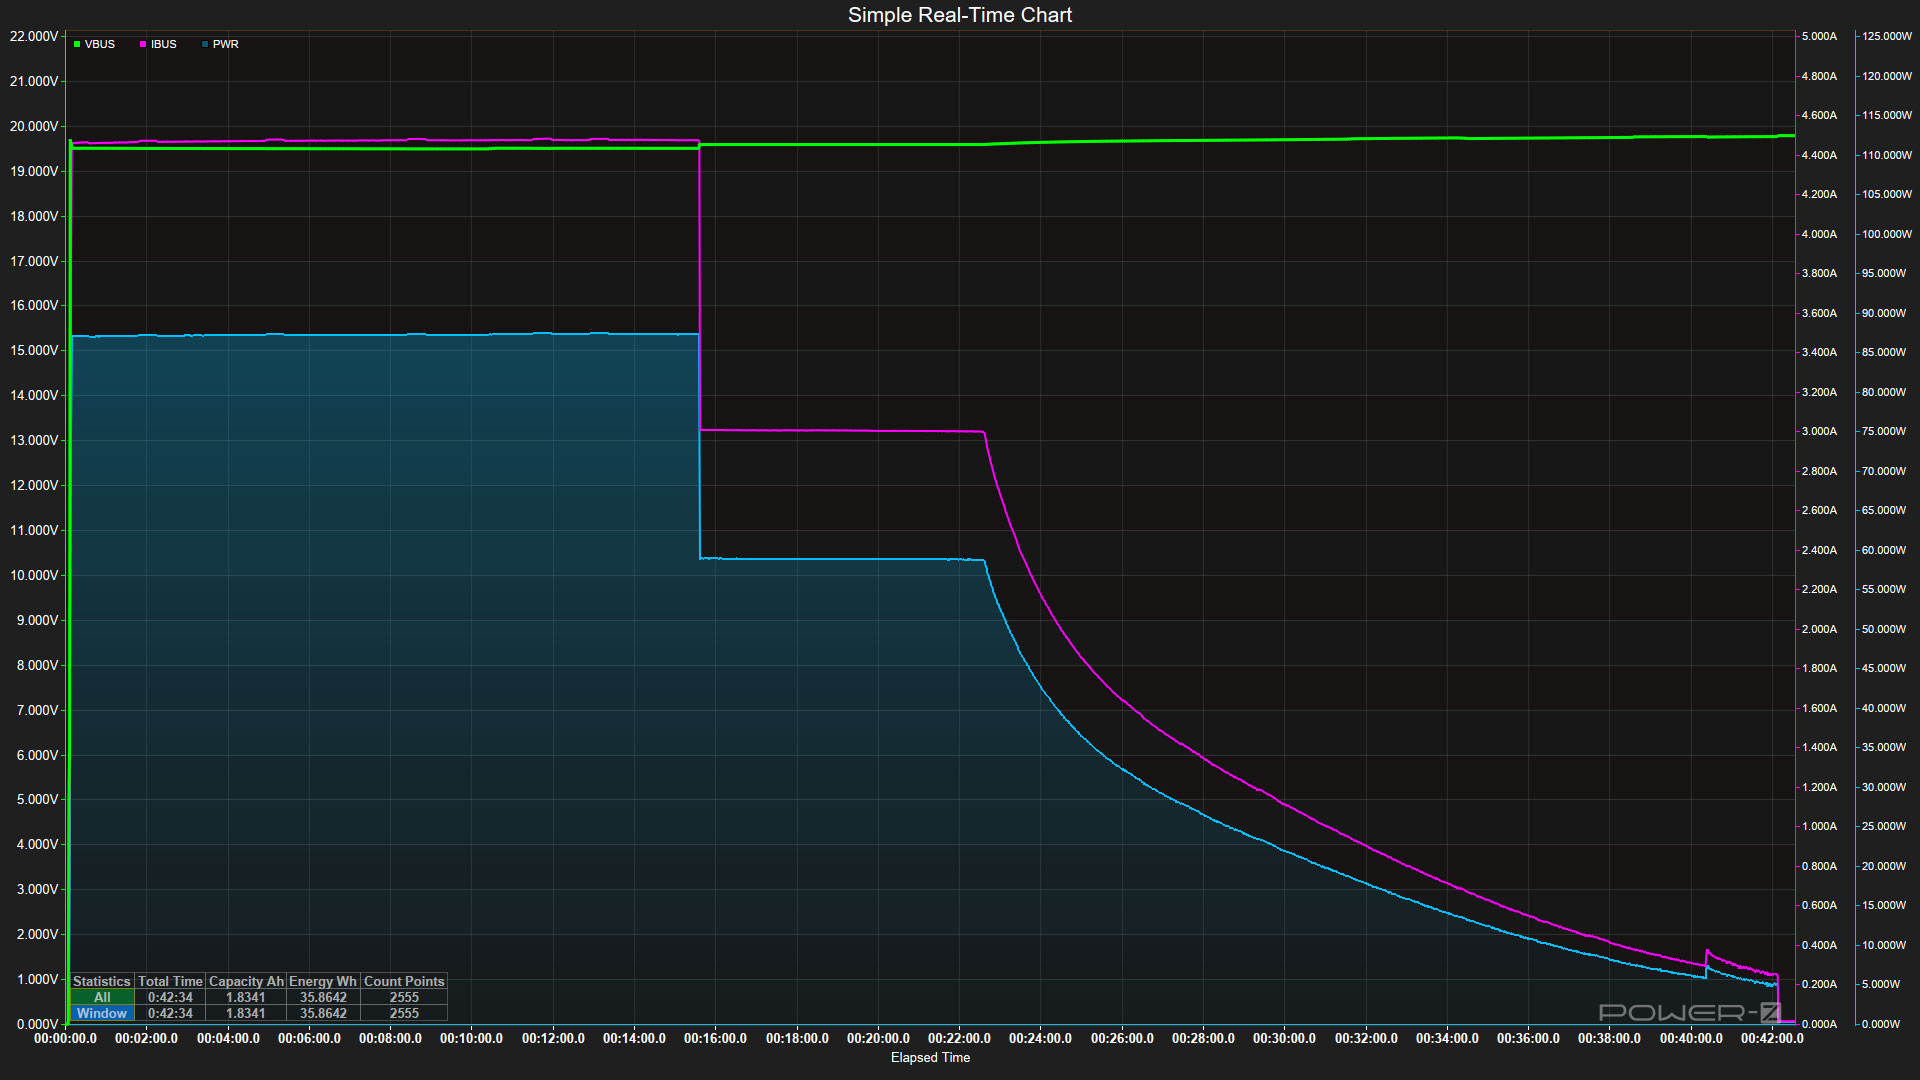Click the 'Energy Wh' column header
The image size is (1920, 1080).
click(x=323, y=981)
